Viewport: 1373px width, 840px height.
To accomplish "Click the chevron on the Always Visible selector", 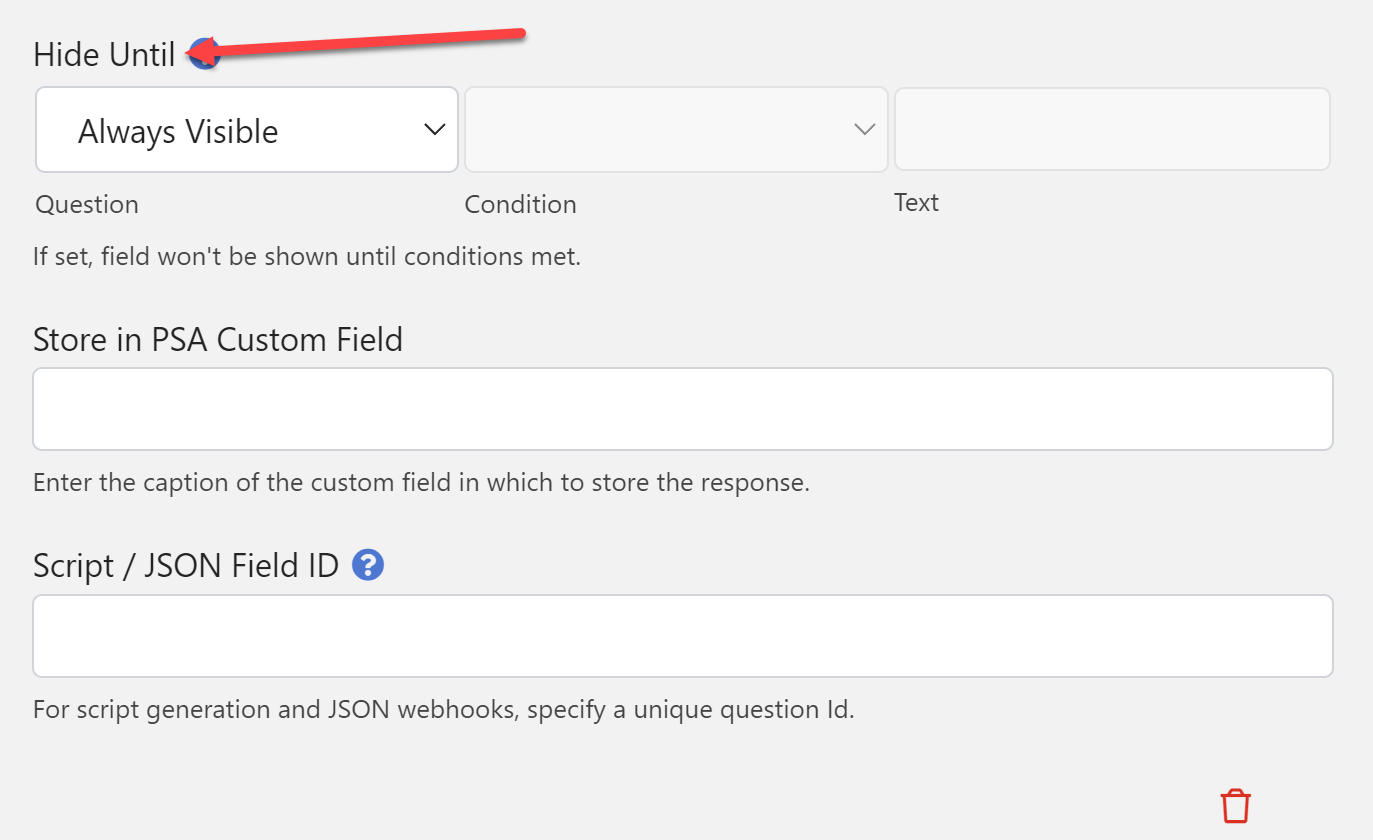I will click(434, 129).
